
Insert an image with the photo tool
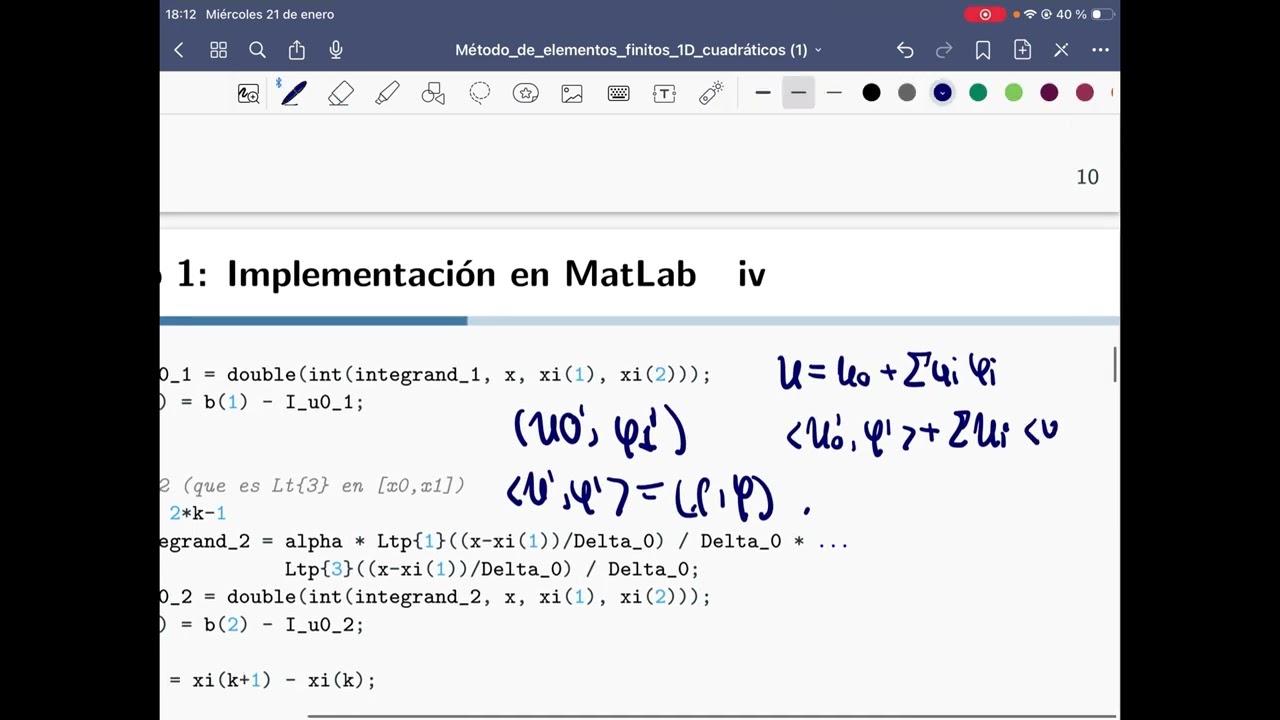click(x=572, y=93)
